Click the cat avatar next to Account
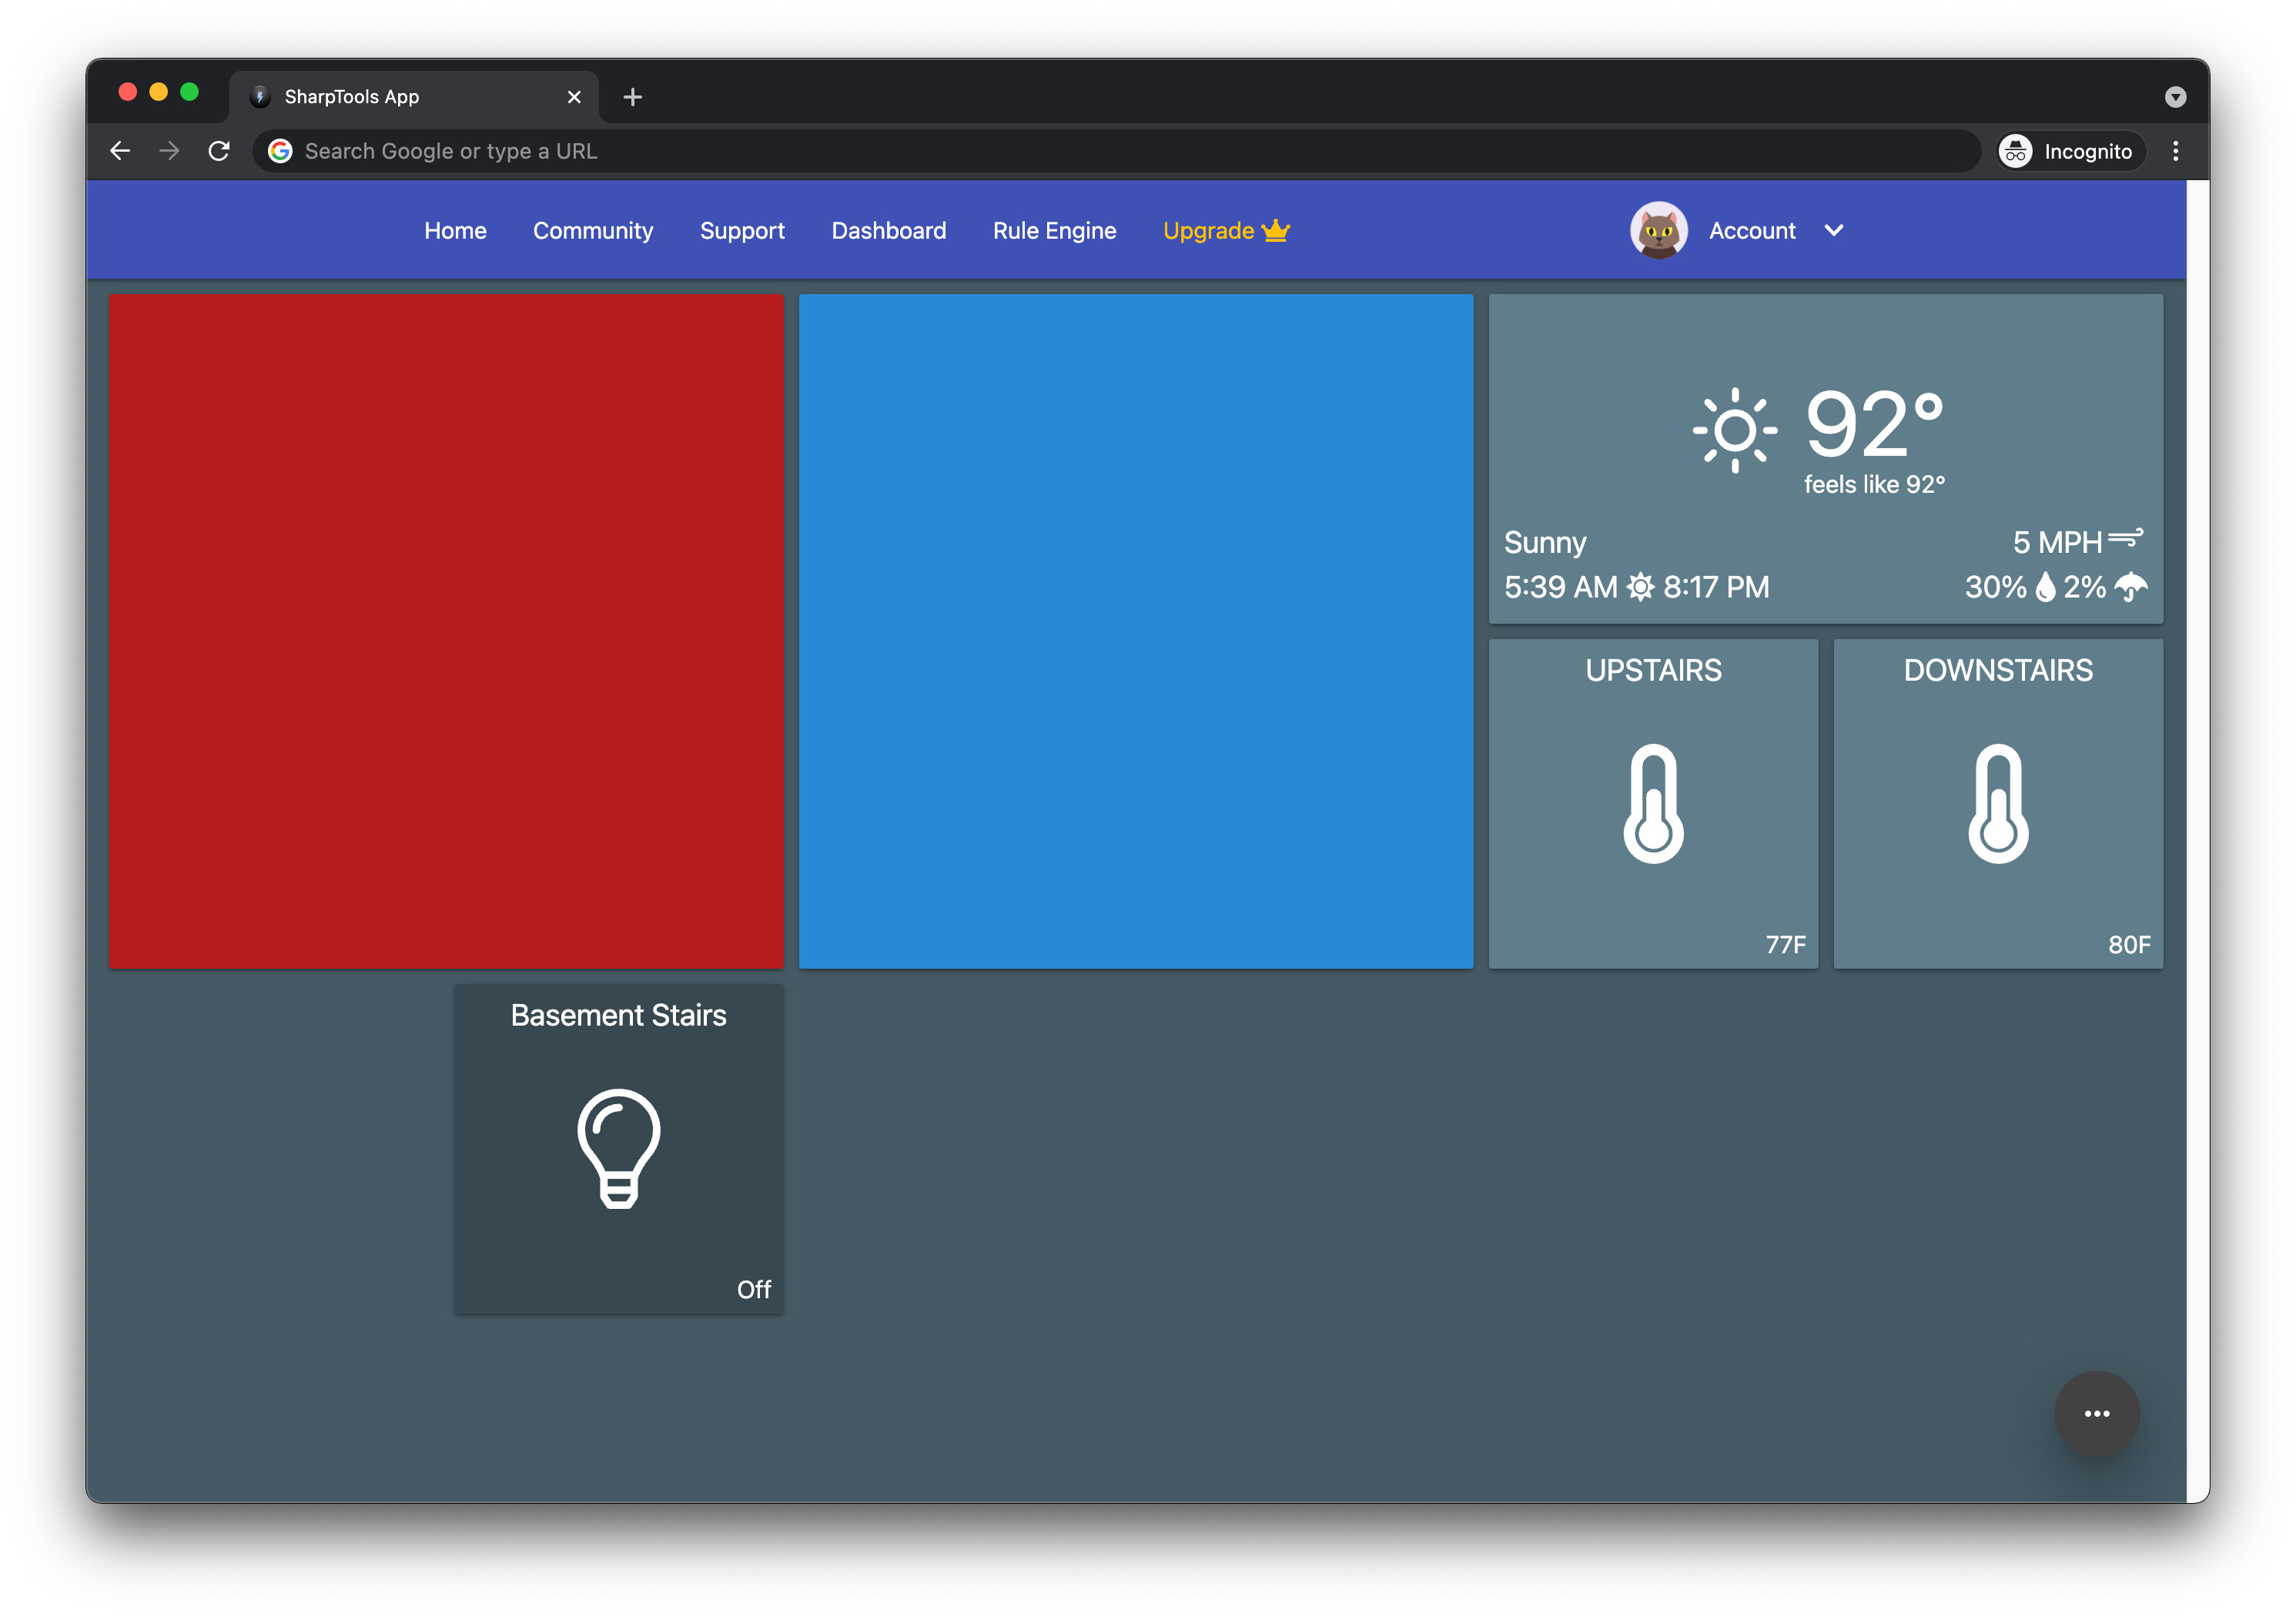The height and width of the screenshot is (1617, 2296). [1659, 230]
